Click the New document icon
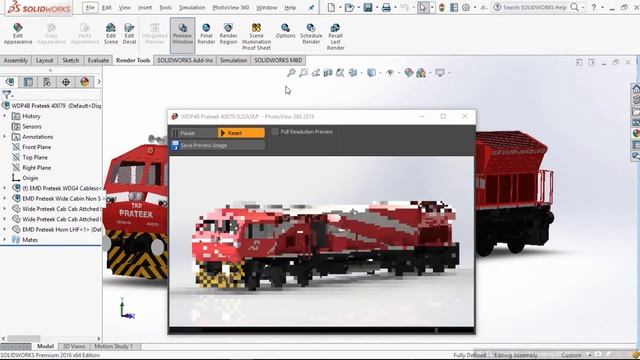Viewport: 640px width, 360px height. coord(331,7)
